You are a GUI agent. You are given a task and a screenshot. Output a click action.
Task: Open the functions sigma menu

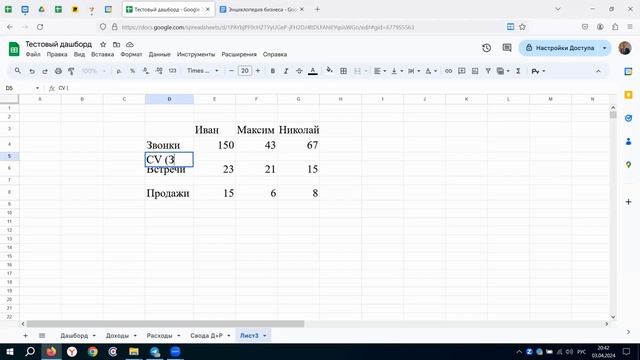[x=518, y=71]
